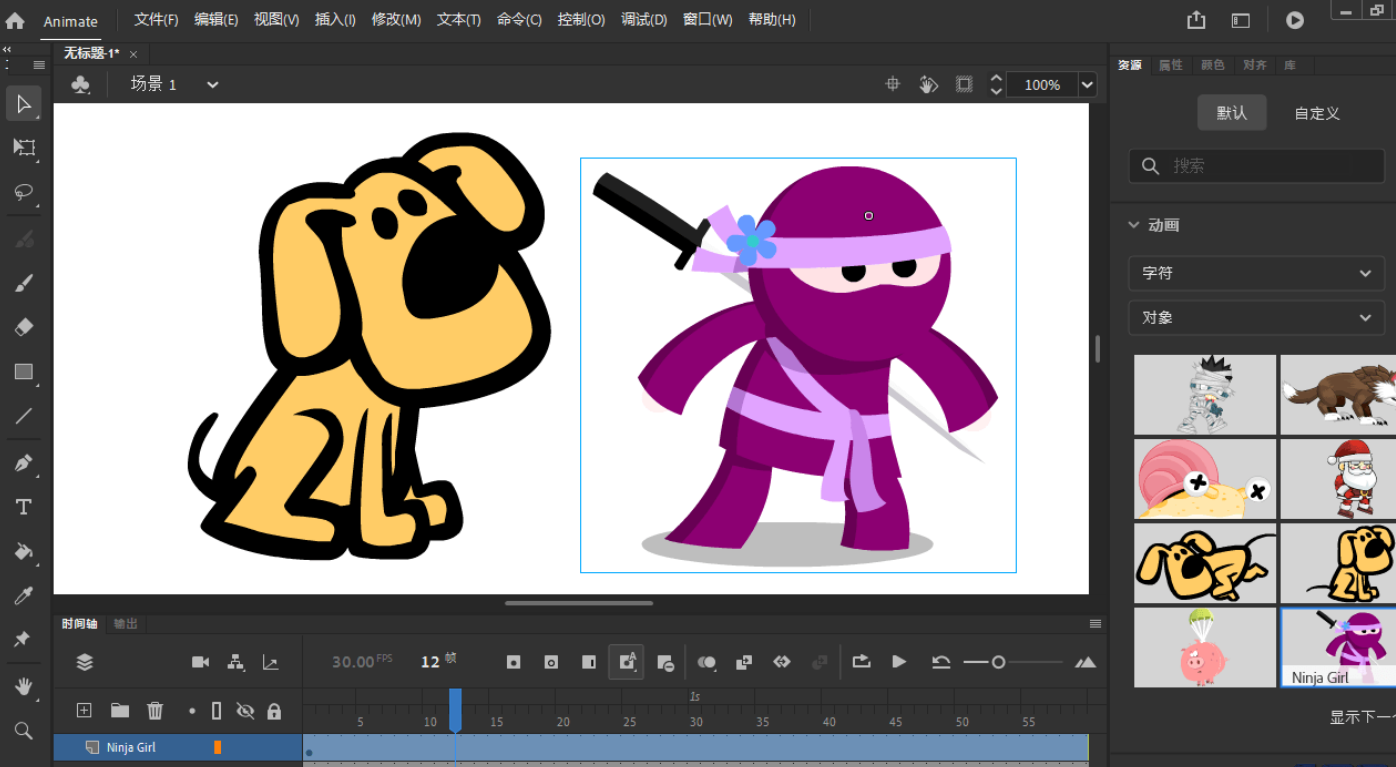Select the Lasso tool
Viewport: 1396px width, 767px height.
[24, 192]
